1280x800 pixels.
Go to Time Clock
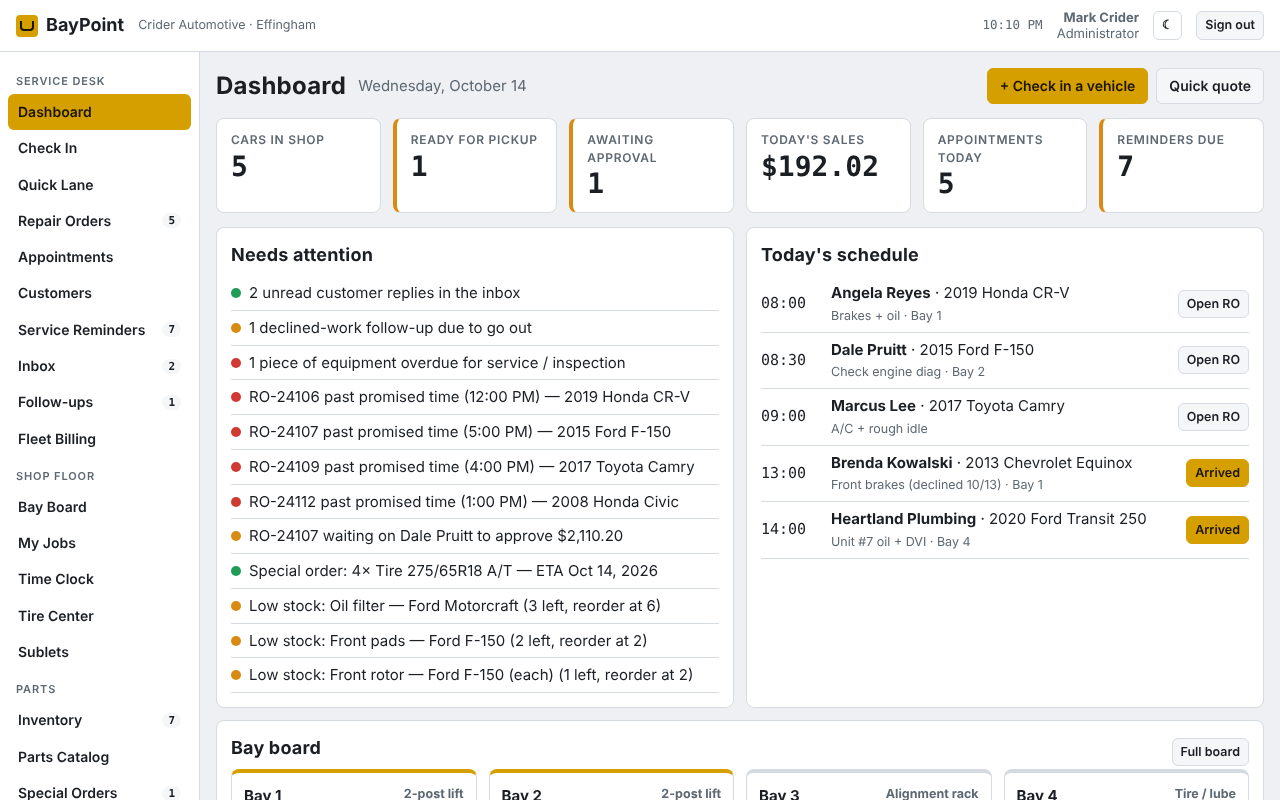click(99, 579)
